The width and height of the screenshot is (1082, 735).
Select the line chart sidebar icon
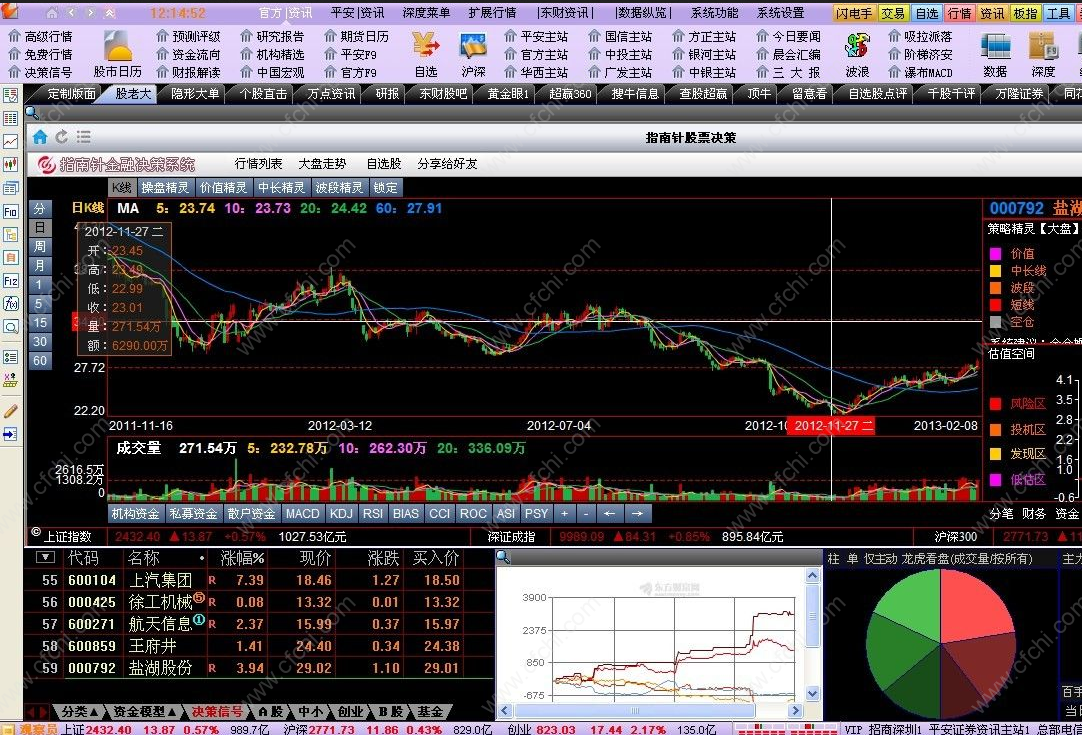(x=10, y=141)
